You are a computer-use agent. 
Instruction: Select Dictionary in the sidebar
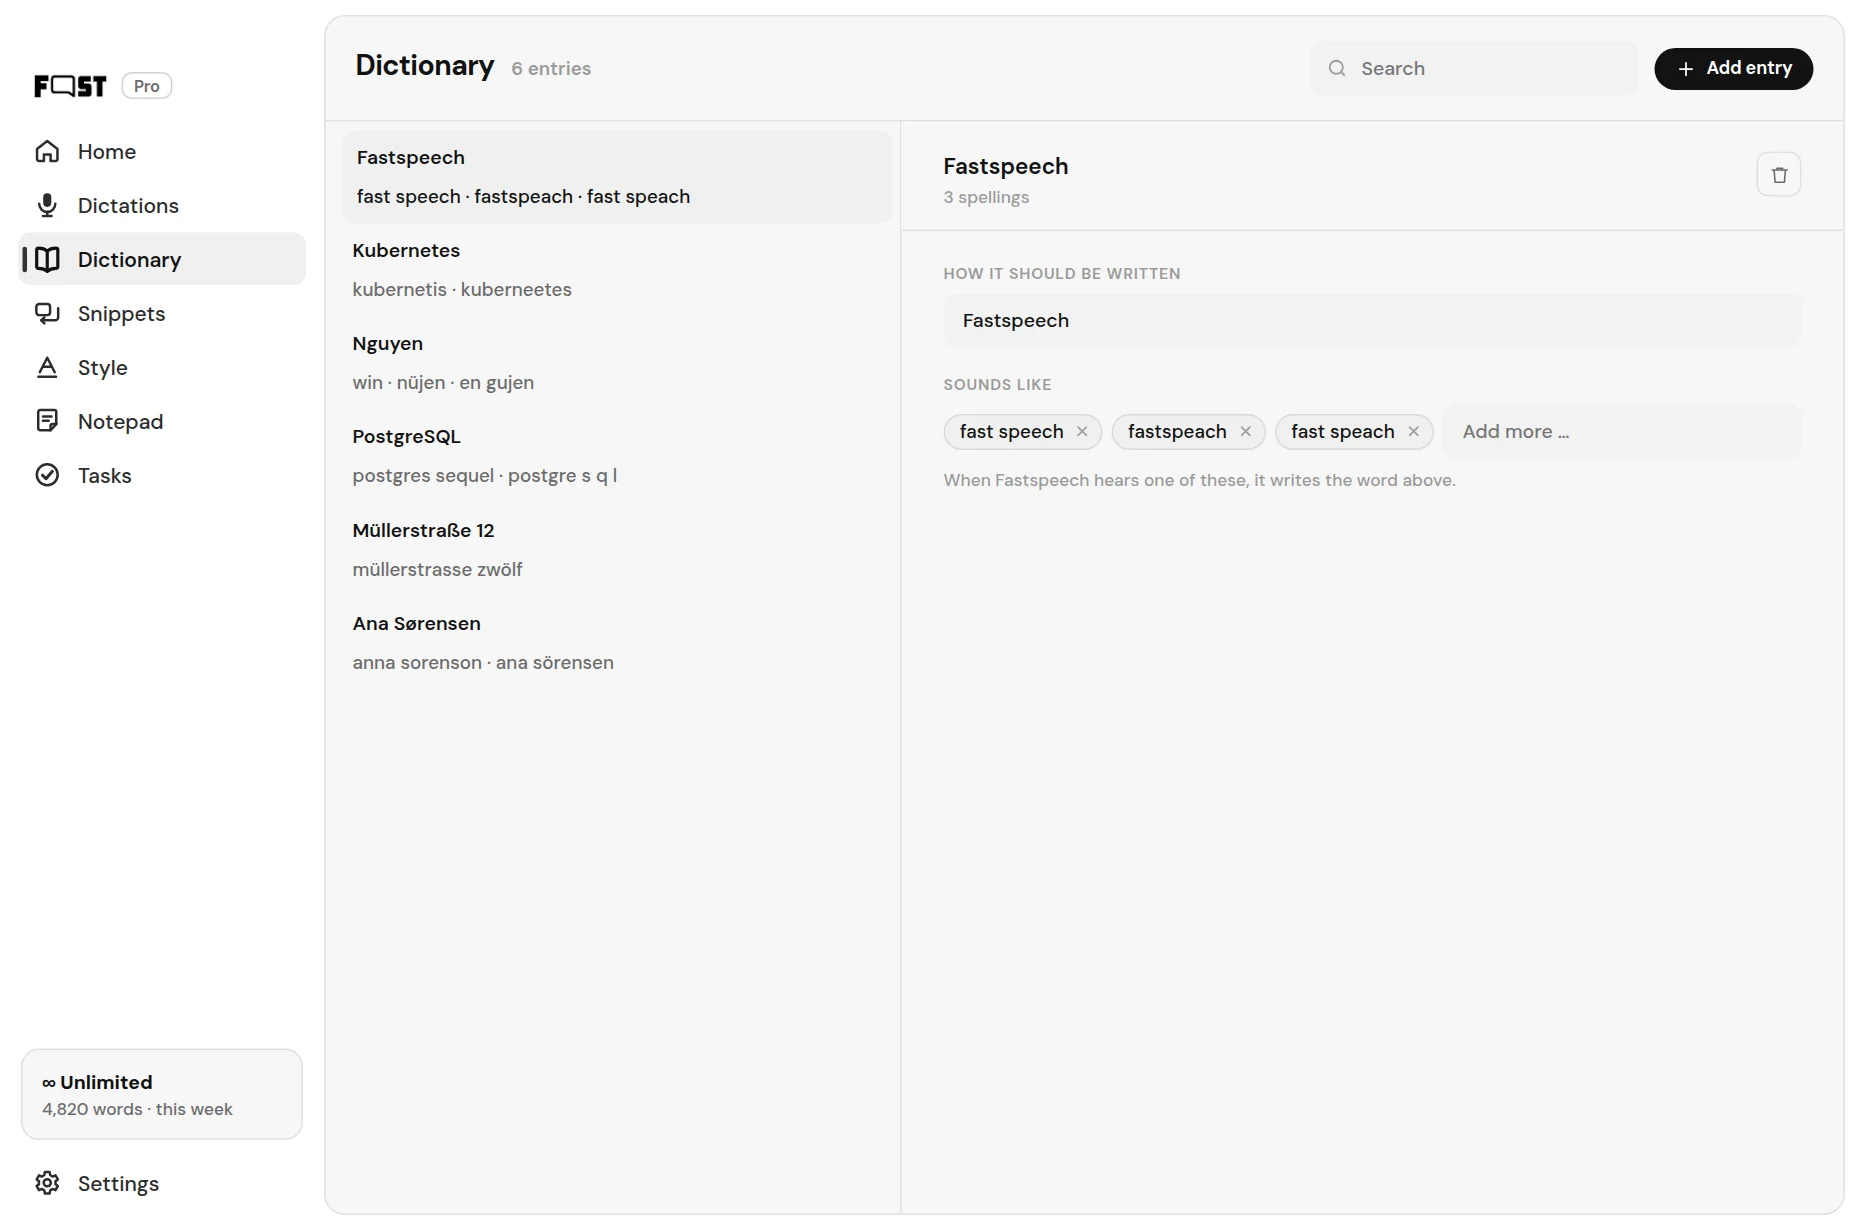click(163, 260)
